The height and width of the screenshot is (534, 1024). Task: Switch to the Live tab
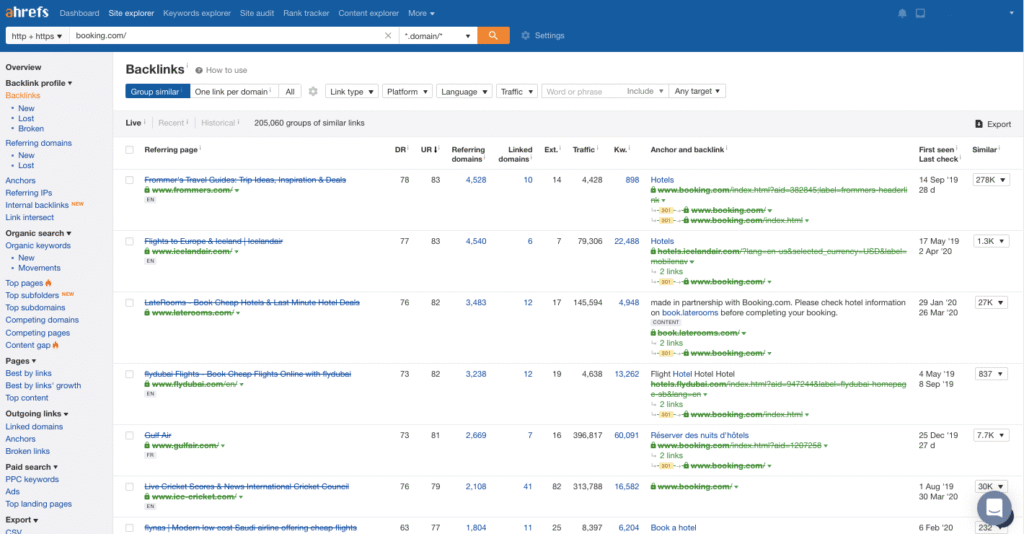coord(133,123)
